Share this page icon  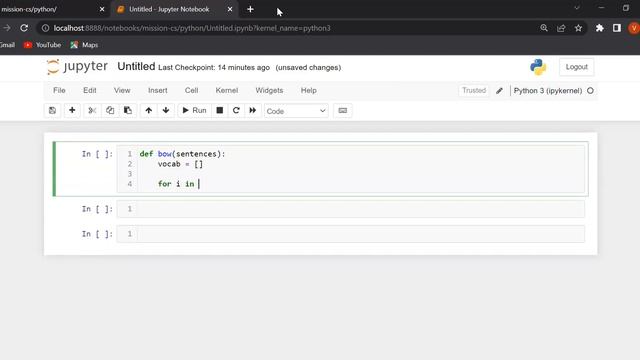click(x=561, y=28)
